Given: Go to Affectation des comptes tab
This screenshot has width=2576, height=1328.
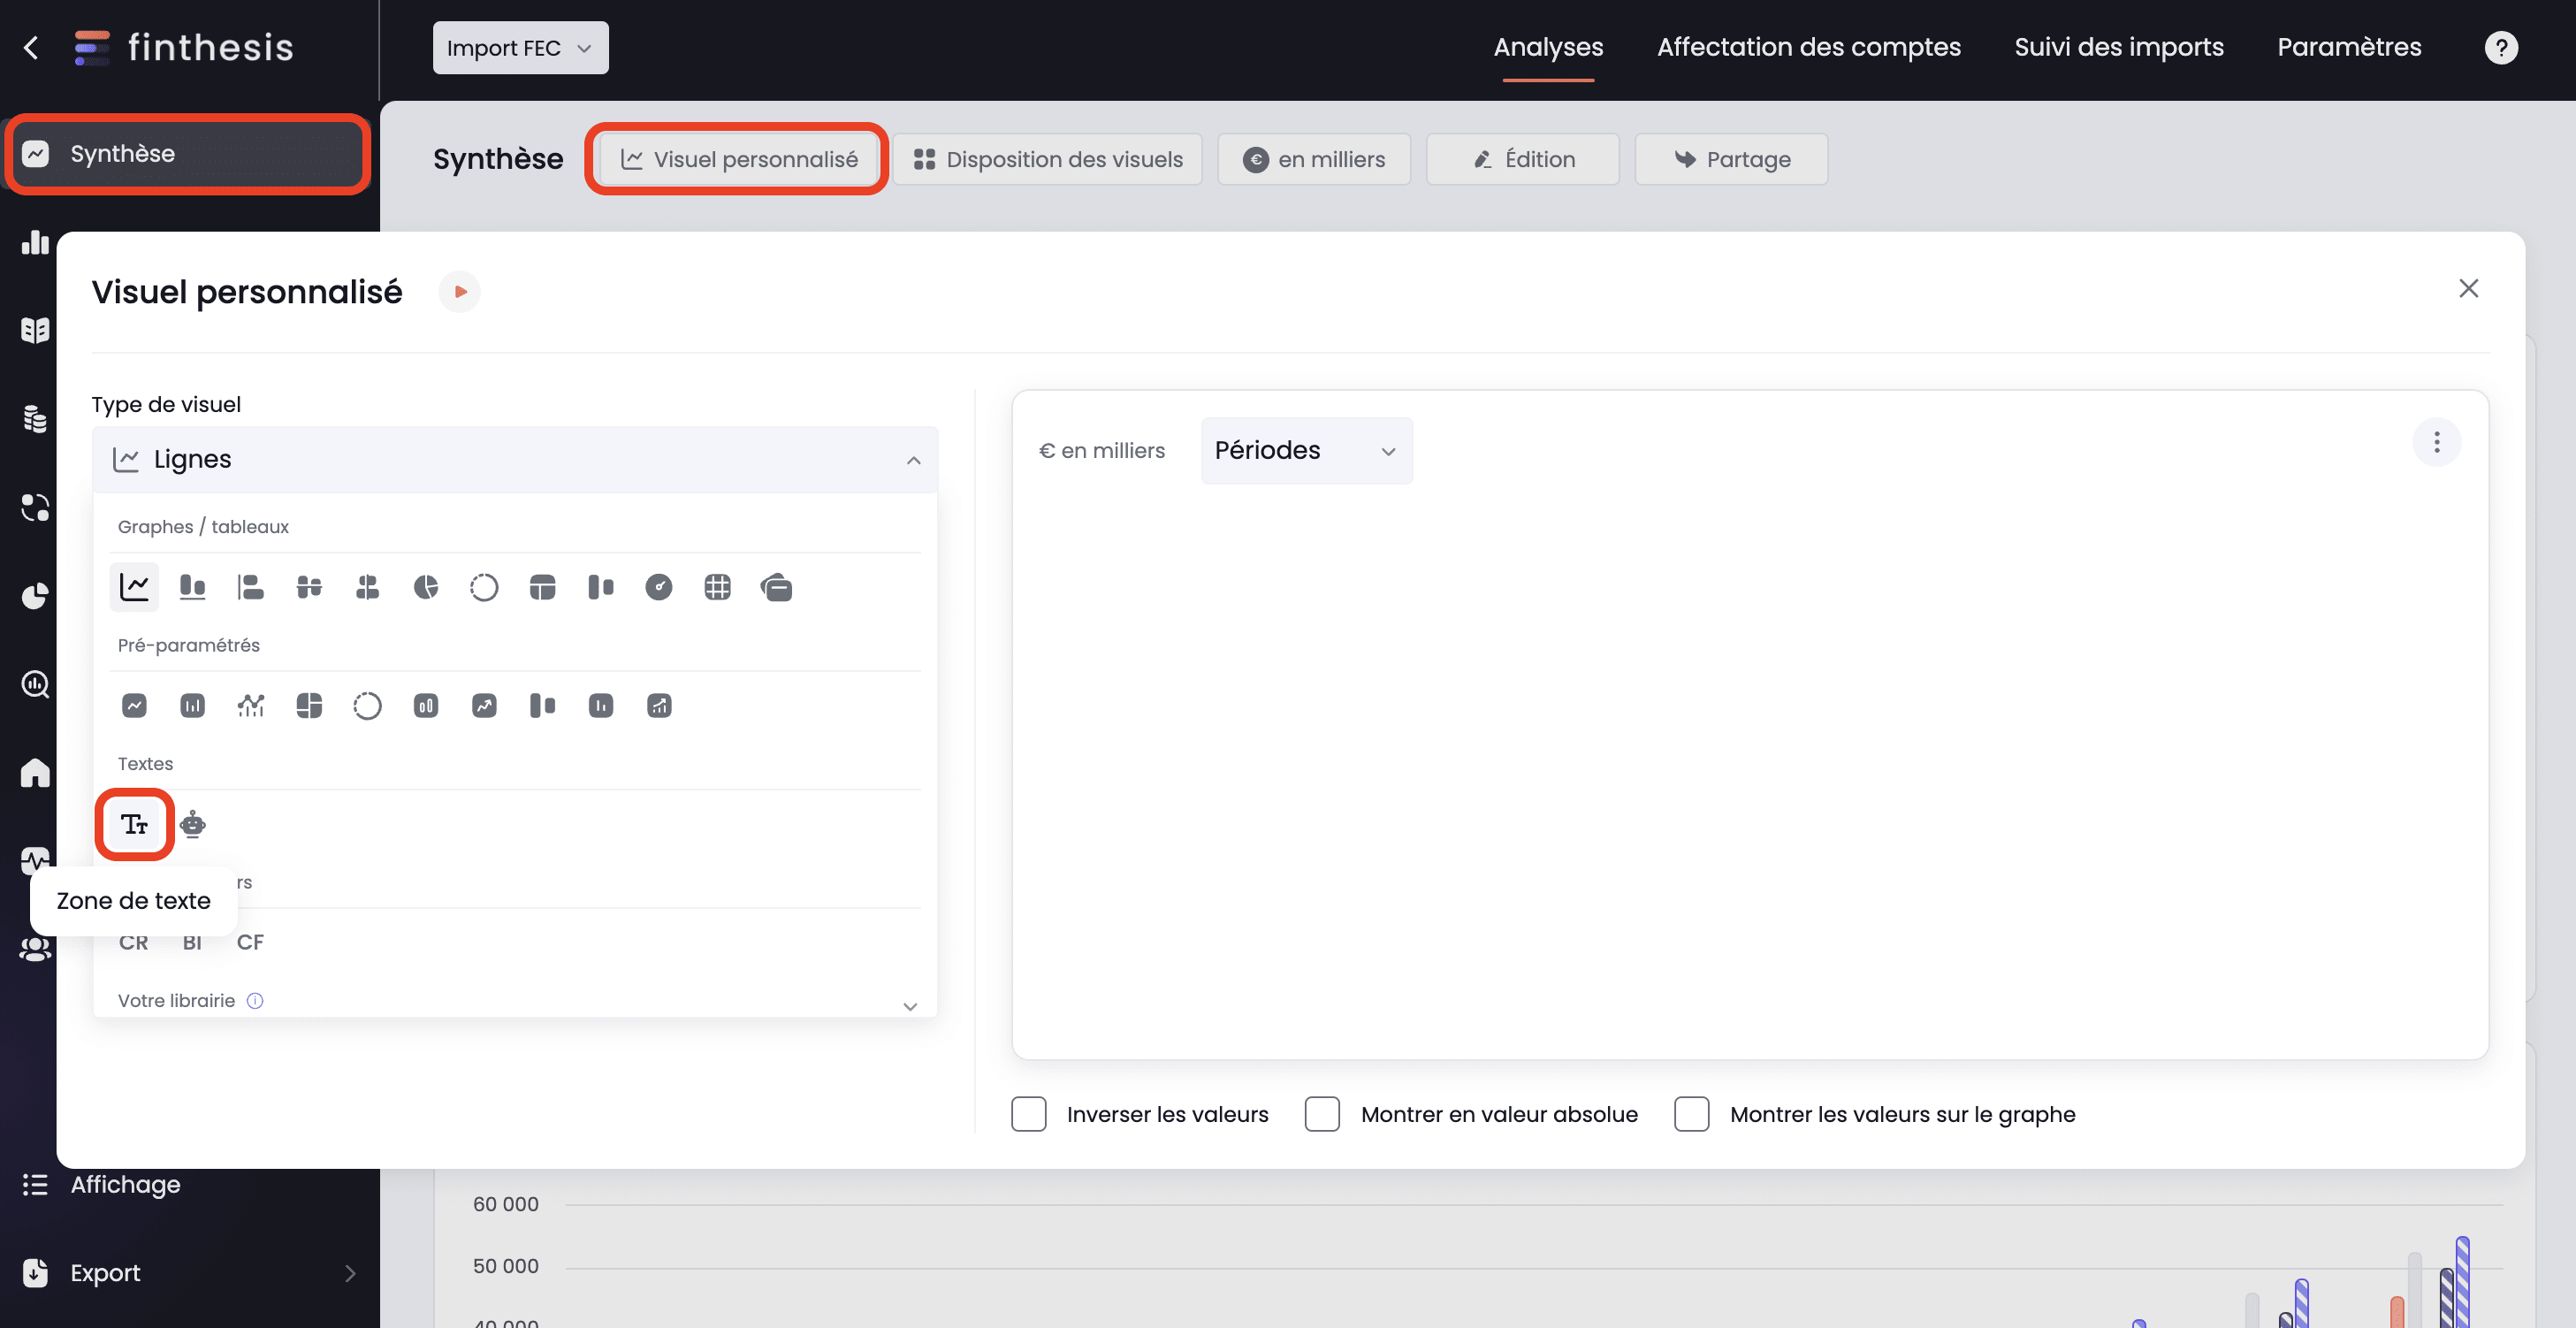Looking at the screenshot, I should click(1808, 47).
